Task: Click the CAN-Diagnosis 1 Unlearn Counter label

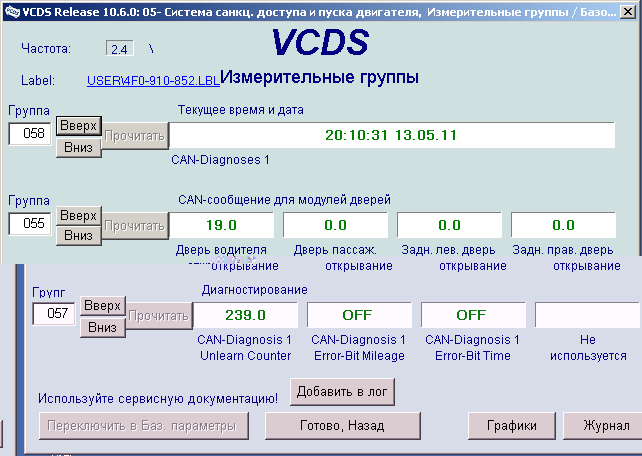Action: [x=245, y=348]
